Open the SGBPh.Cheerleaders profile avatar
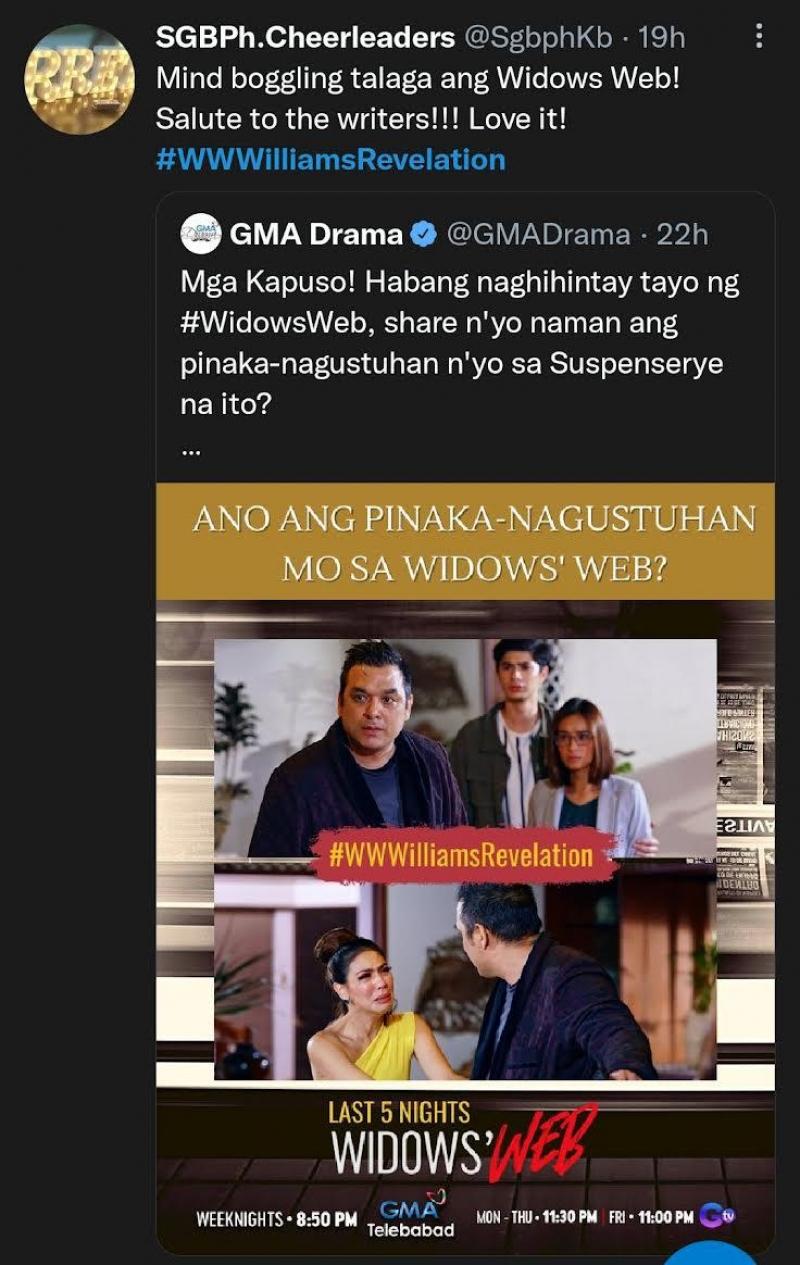The image size is (800, 1265). [79, 80]
